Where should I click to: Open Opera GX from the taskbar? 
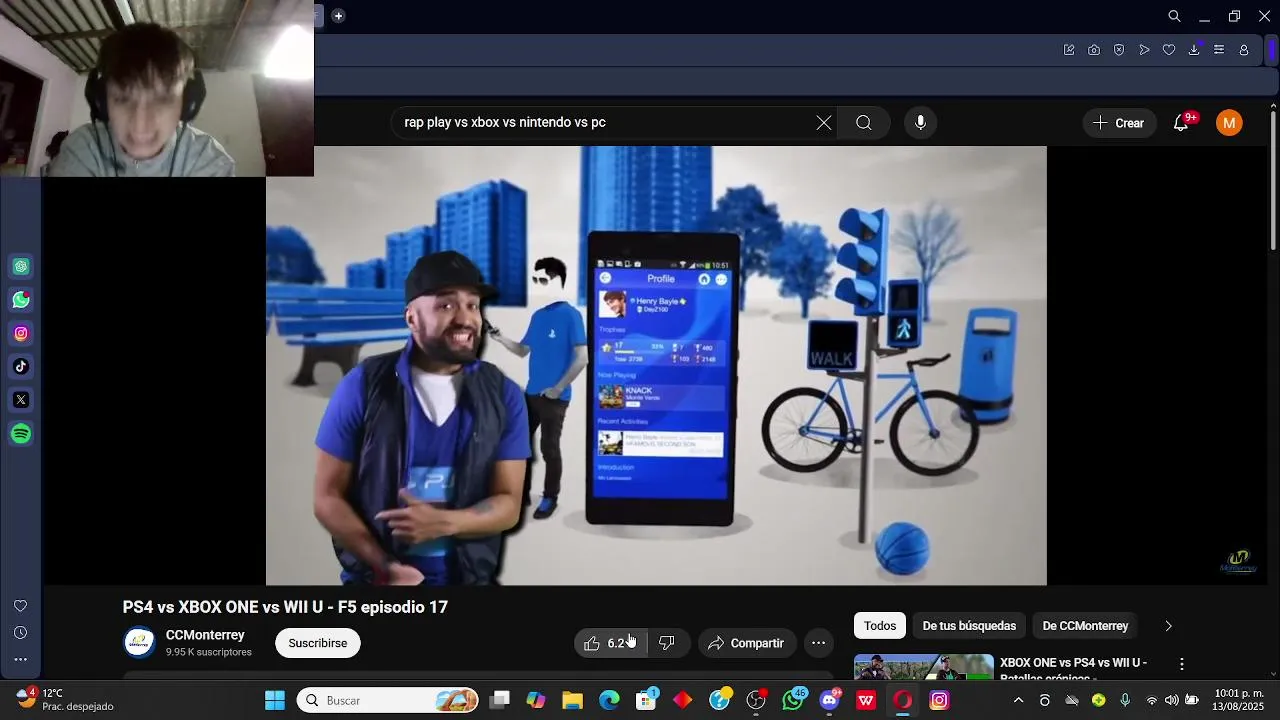point(903,700)
